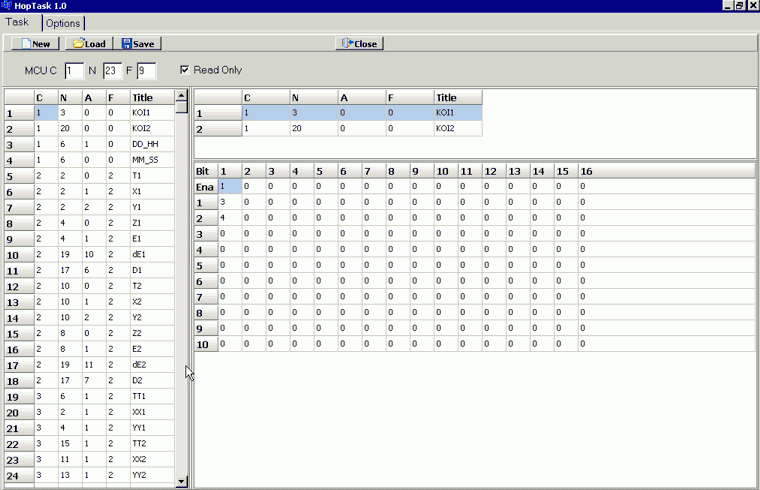Click the Save disk button
760x490 pixels.
138,44
